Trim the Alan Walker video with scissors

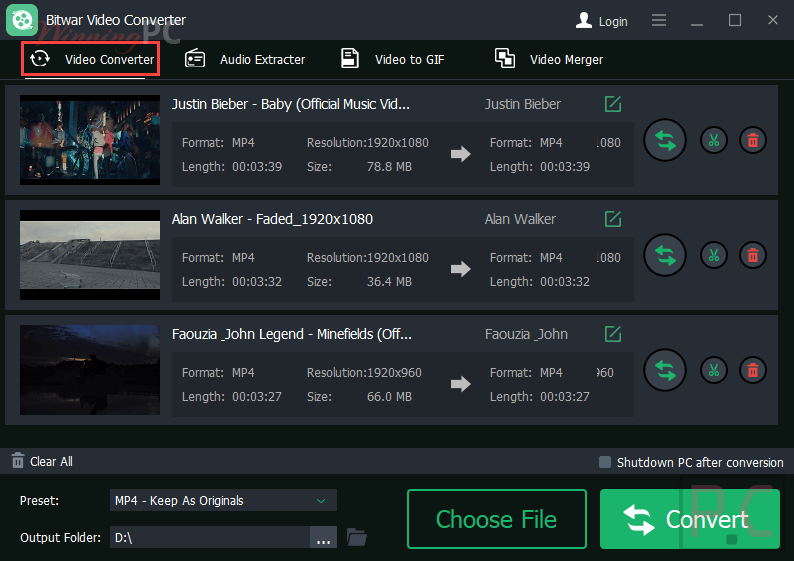click(713, 255)
